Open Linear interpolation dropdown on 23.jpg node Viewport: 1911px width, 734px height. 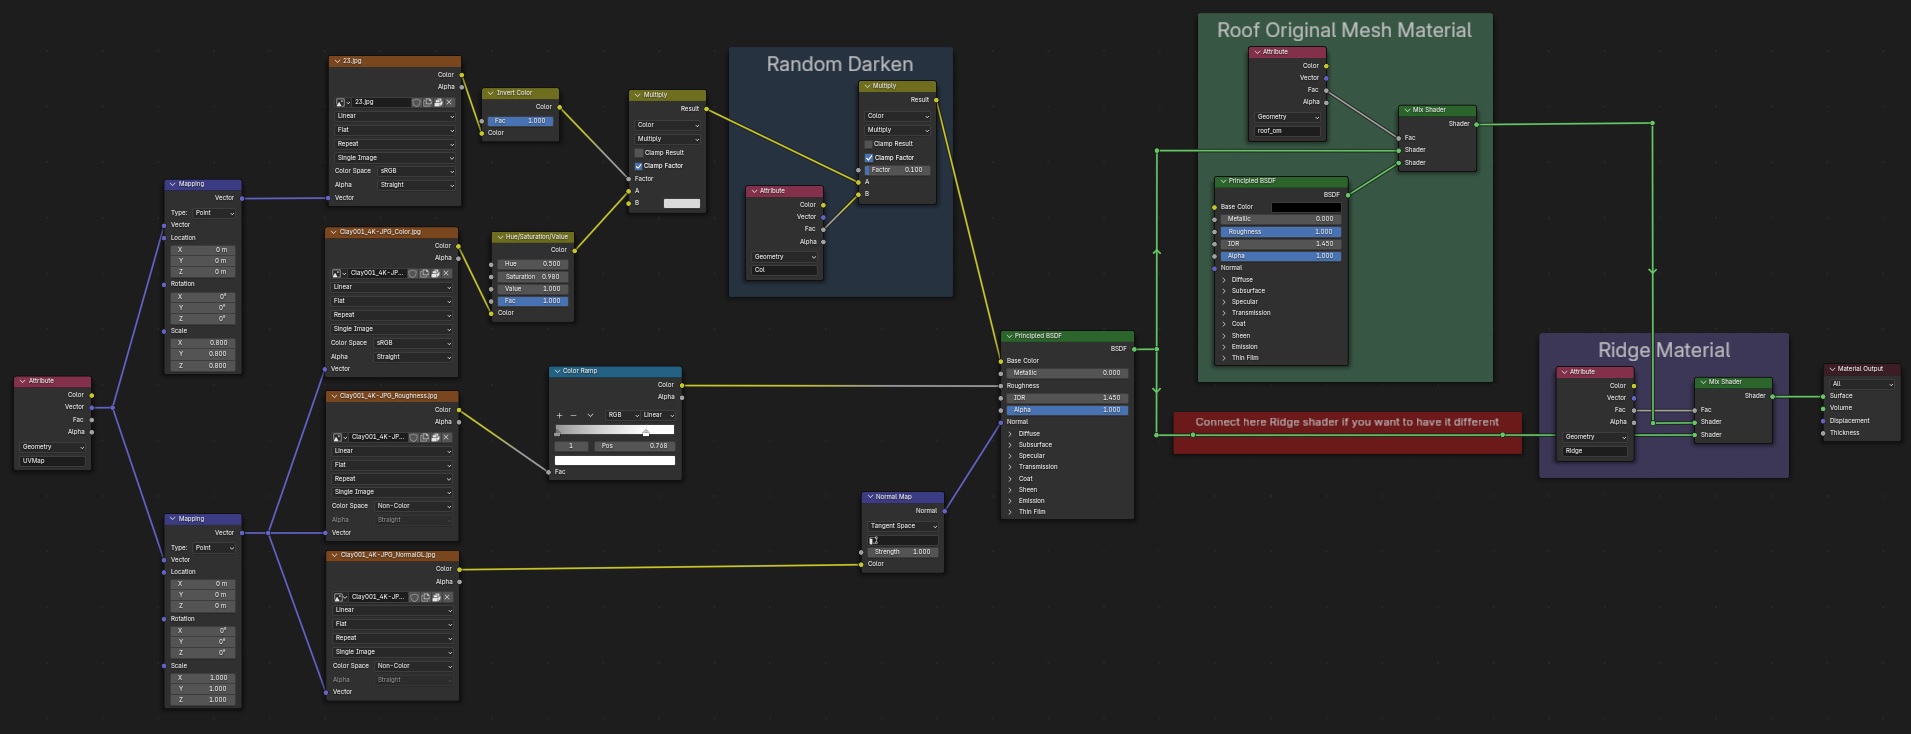click(x=395, y=116)
